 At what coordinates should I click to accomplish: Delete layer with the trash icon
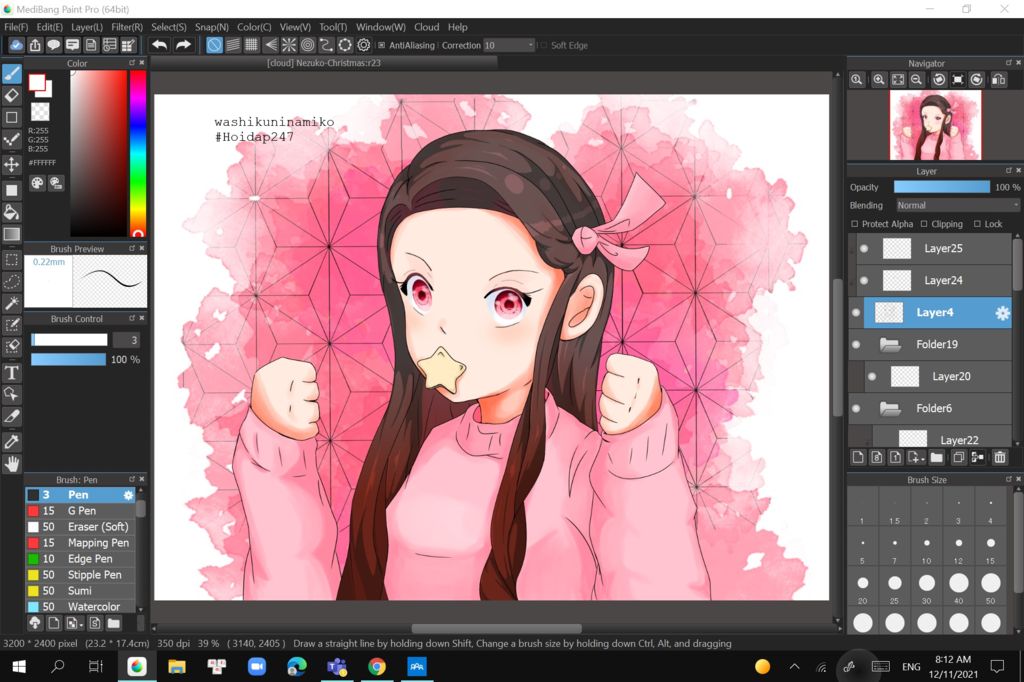click(1000, 457)
